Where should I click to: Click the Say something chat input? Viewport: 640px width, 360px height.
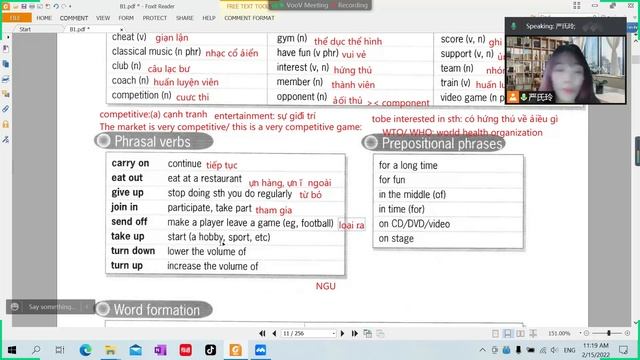coord(51,307)
